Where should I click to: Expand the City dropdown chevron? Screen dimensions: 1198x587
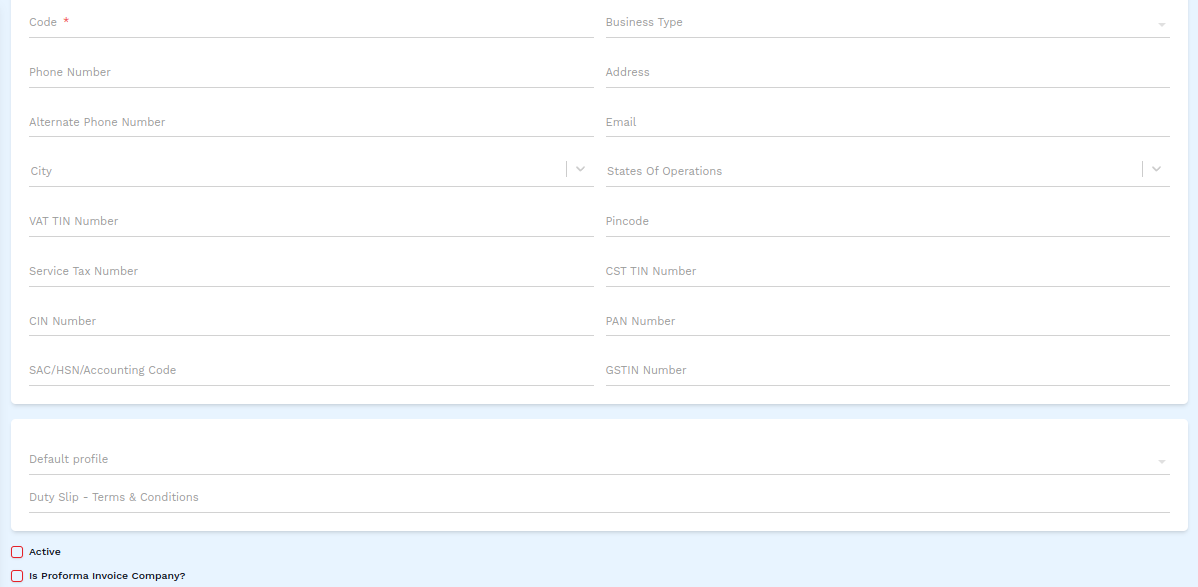click(x=580, y=169)
